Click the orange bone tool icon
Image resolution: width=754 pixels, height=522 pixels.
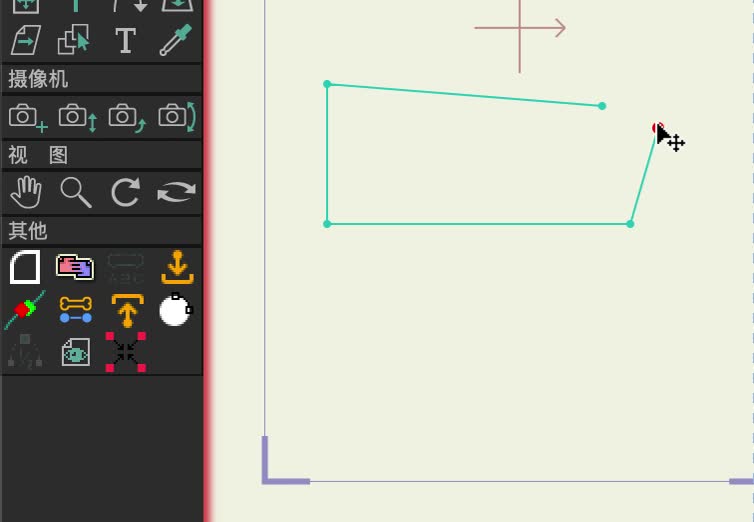[75, 310]
